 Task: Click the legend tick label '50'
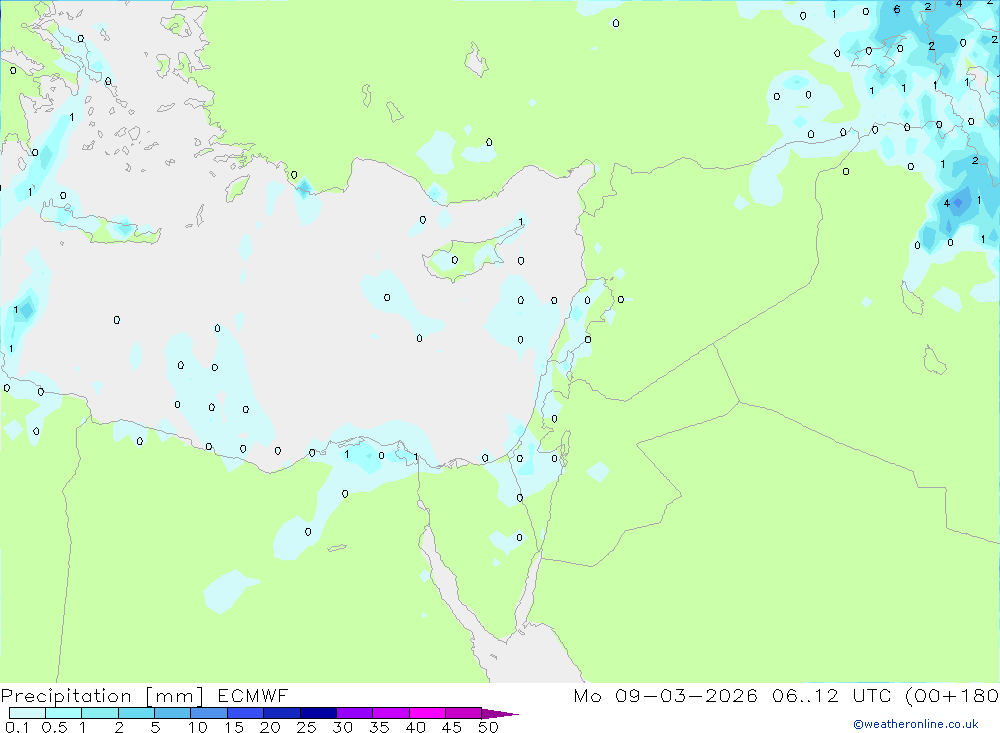[x=488, y=727]
